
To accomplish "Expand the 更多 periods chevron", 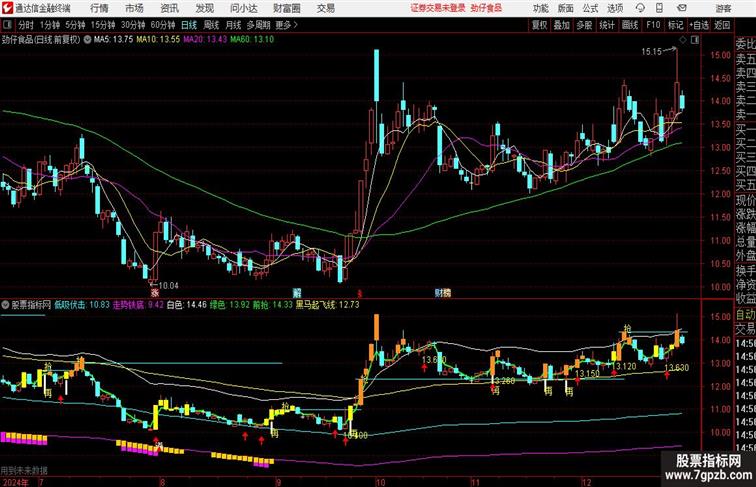I will [287, 25].
